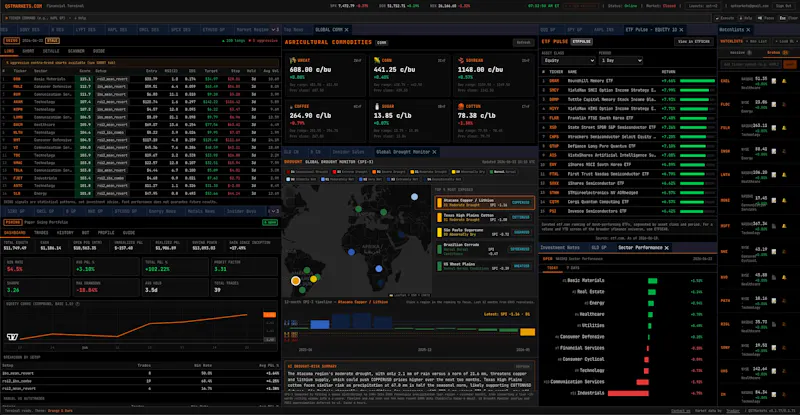Select the US Wheat Plains exposure card
800x415 pixels.
pos(484,266)
